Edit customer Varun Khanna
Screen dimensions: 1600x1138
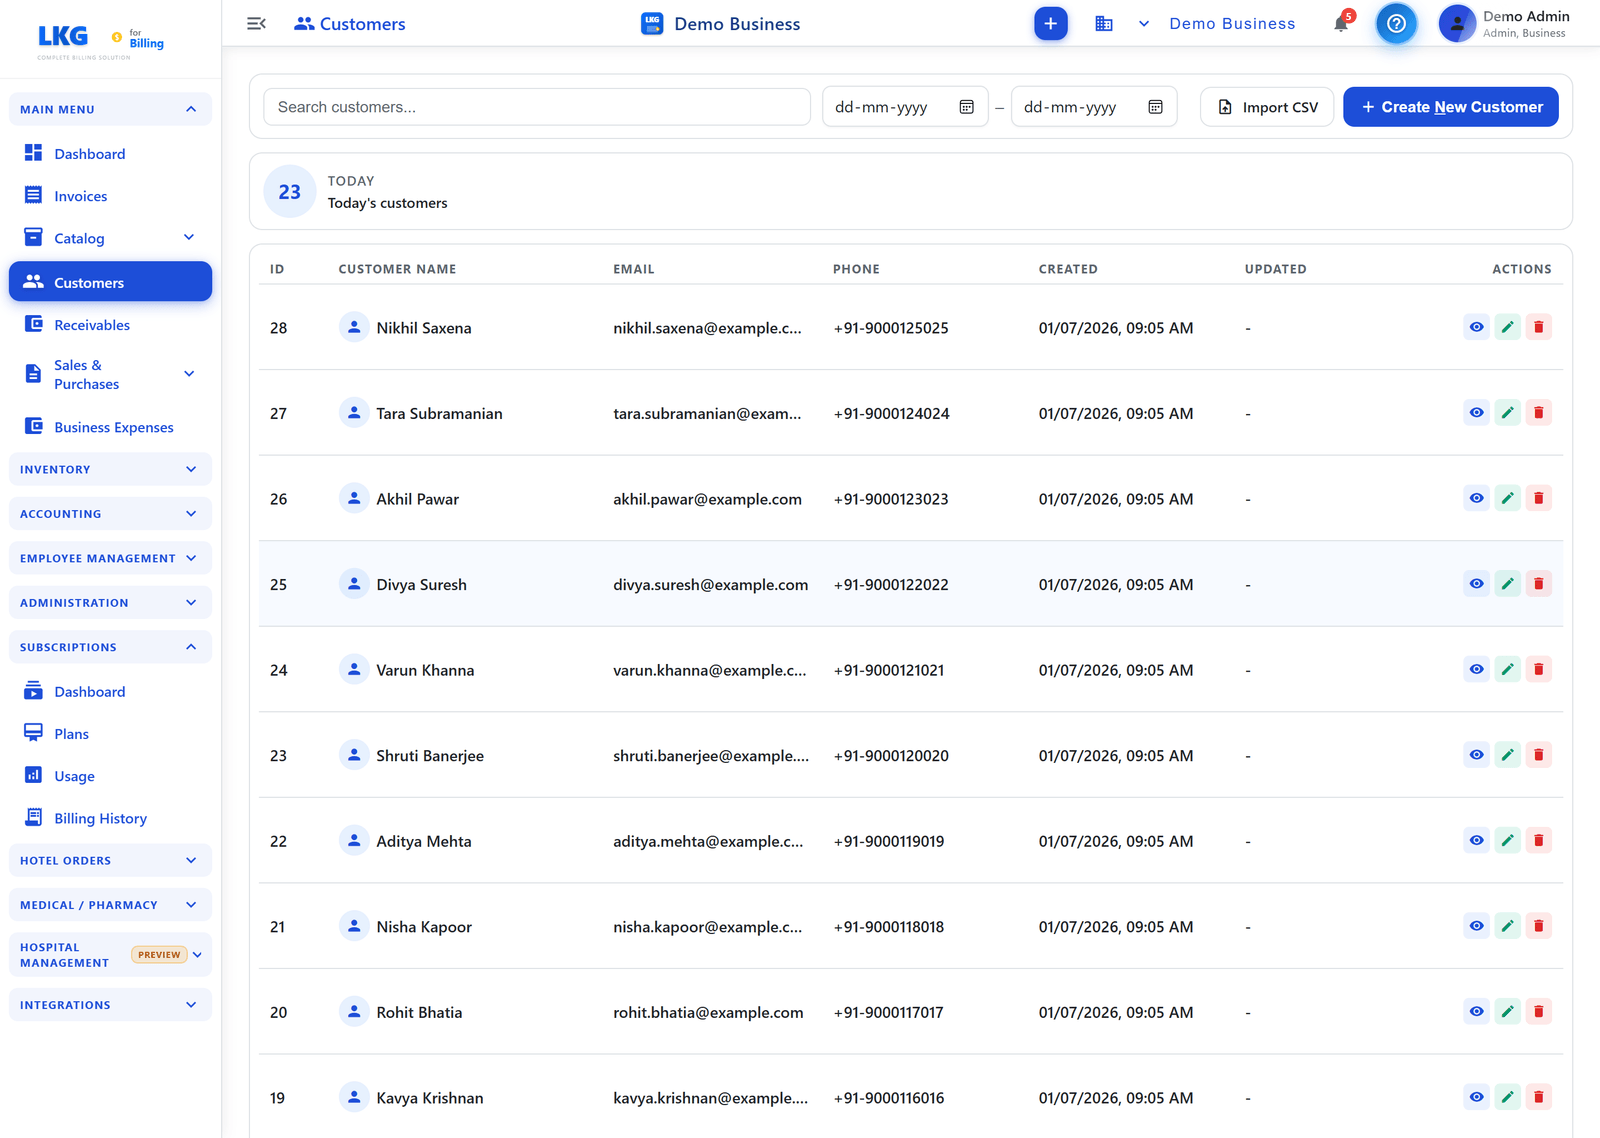coord(1507,669)
